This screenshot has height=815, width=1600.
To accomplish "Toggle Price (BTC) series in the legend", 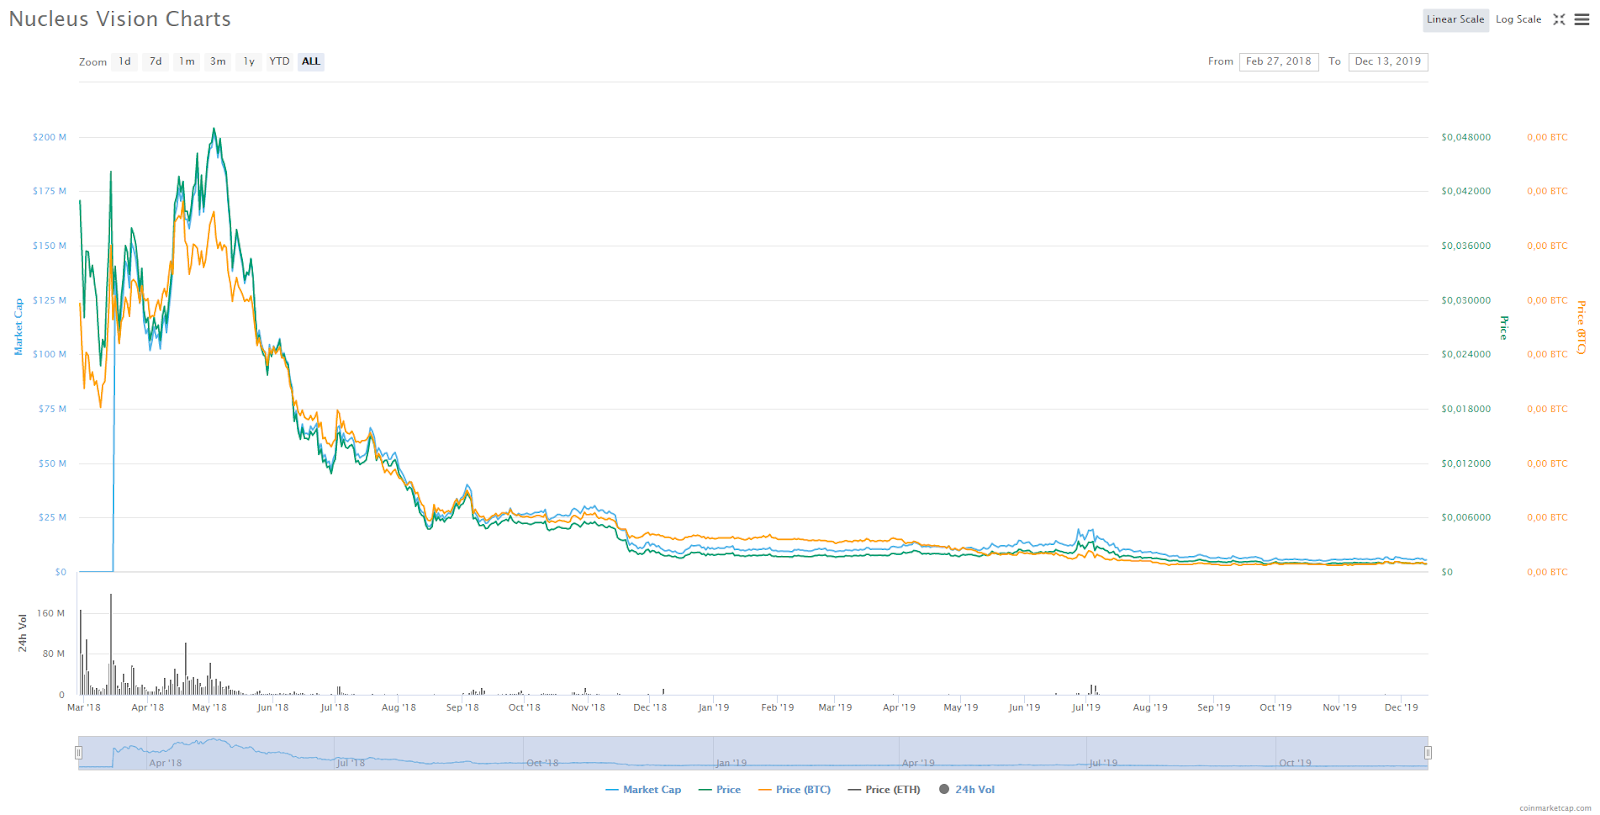I will point(795,790).
